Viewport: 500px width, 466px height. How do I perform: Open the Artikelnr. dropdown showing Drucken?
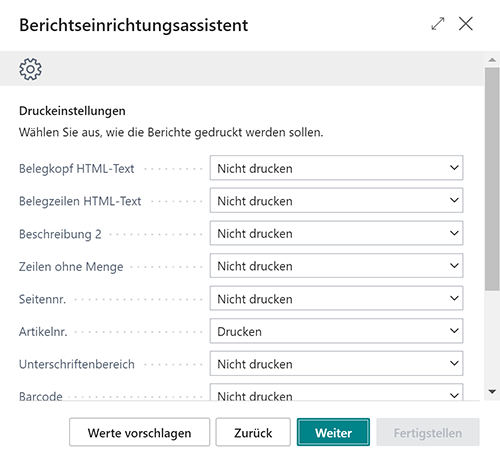[336, 331]
